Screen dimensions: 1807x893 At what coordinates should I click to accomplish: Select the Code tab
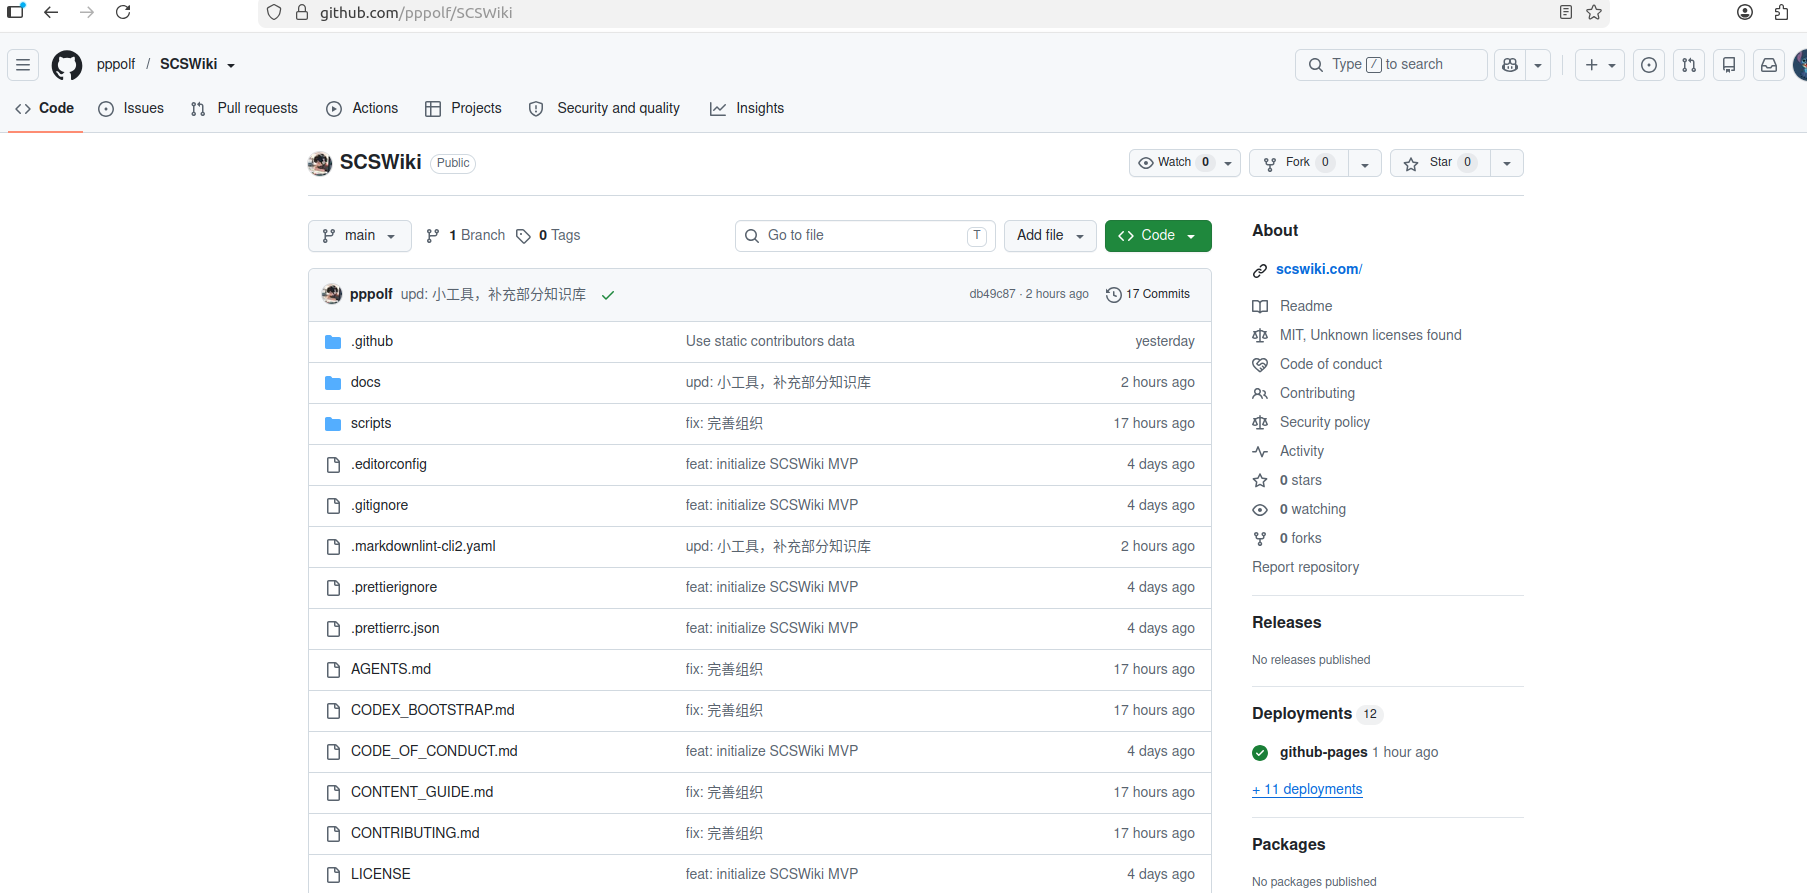click(x=45, y=108)
